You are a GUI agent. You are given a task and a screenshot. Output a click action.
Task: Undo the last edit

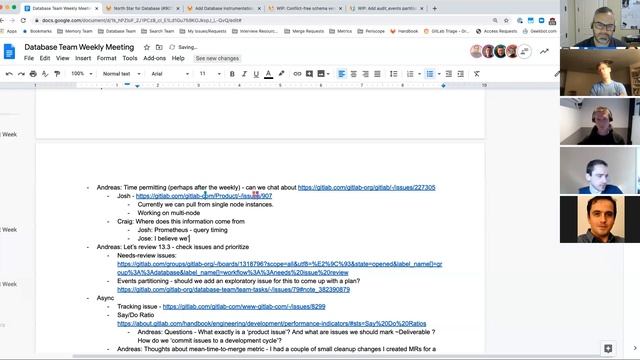(9, 74)
